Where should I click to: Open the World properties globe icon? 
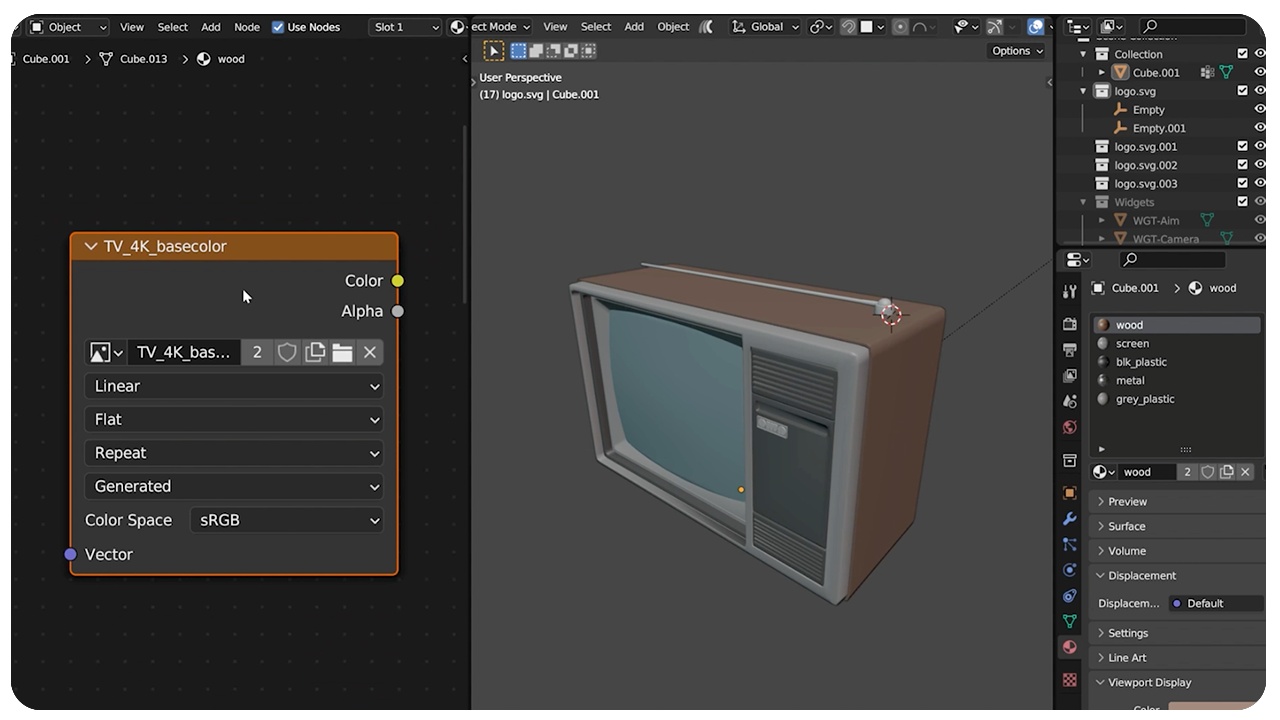1069,427
